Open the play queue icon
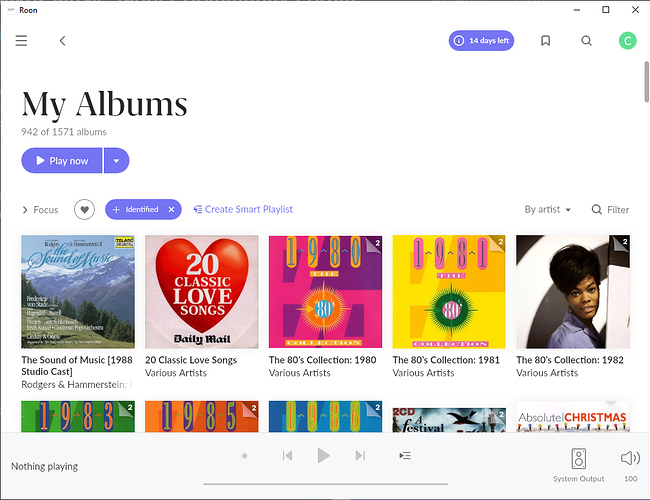 pyautogui.click(x=404, y=456)
